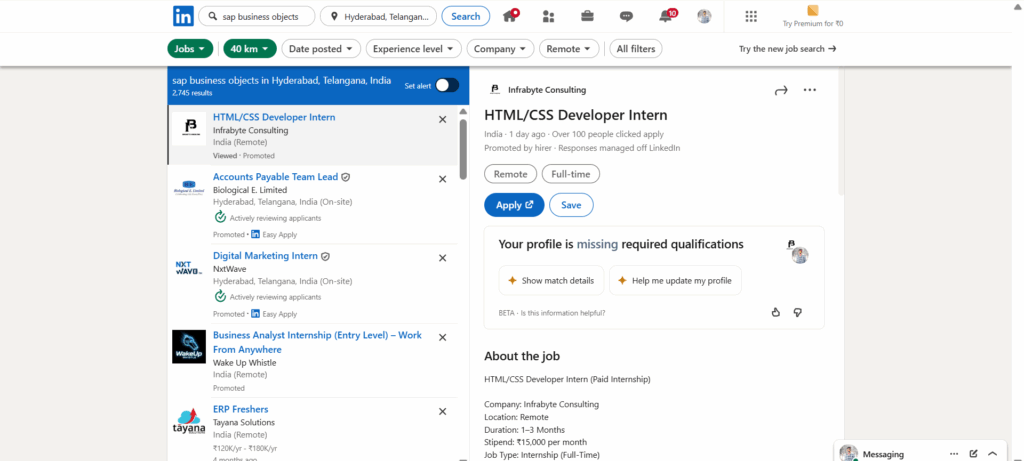Click the location search field
The height and width of the screenshot is (461, 1024).
(x=379, y=16)
